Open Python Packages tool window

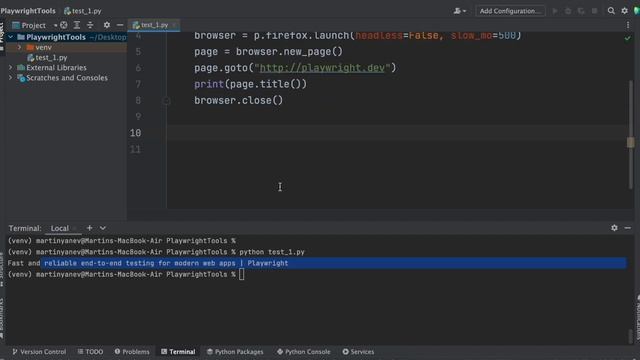[235, 351]
